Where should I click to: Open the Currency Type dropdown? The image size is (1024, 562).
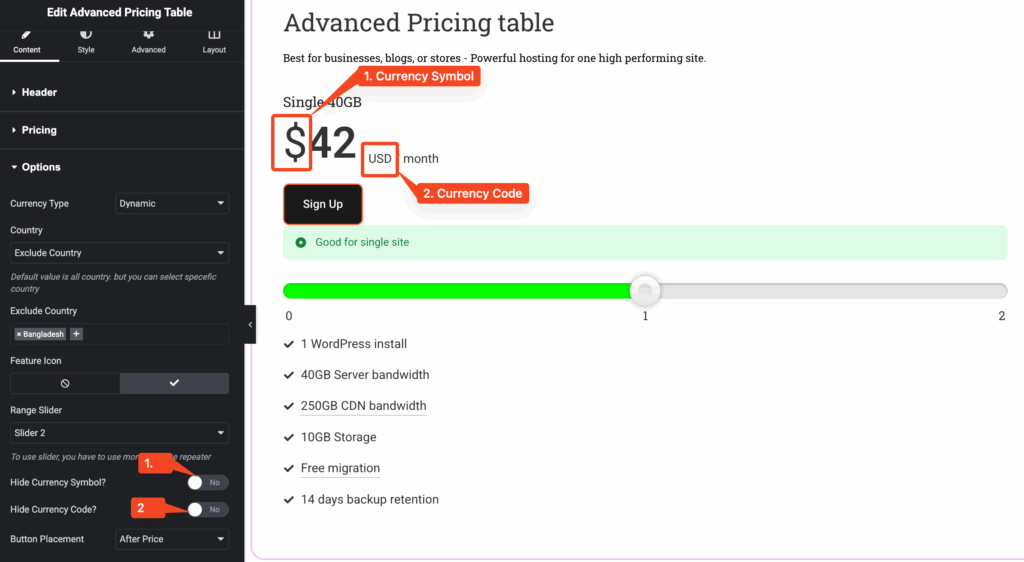(172, 203)
